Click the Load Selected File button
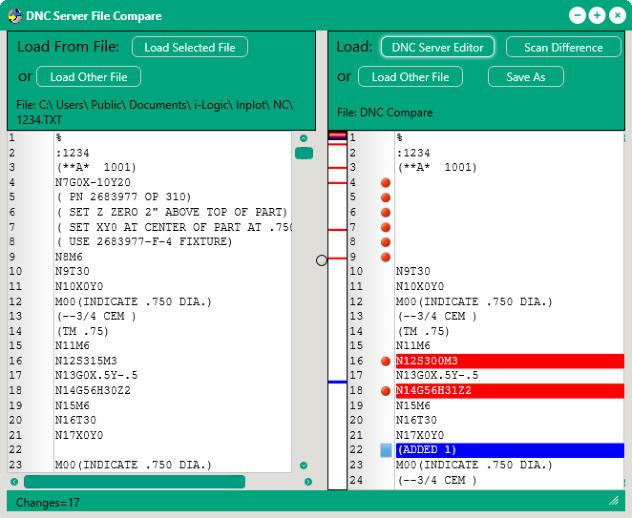This screenshot has height=518, width=632. tap(190, 47)
